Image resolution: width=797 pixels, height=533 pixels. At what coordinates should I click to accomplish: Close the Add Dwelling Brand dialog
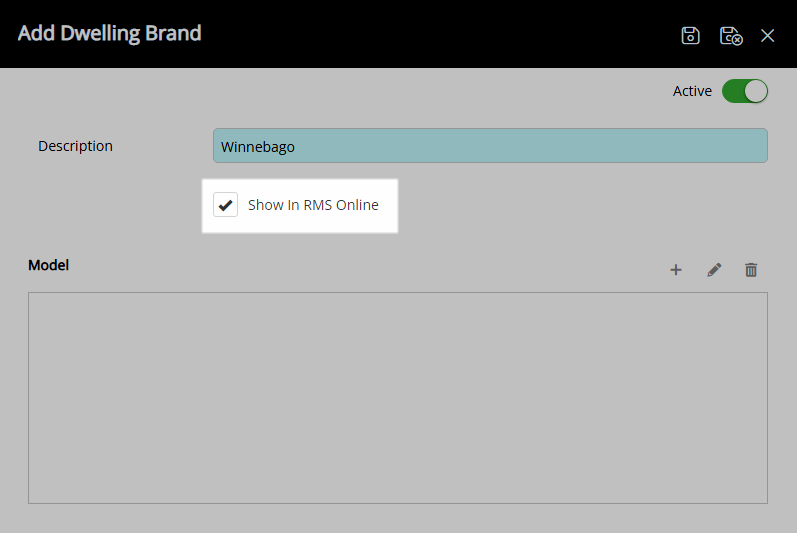(x=768, y=36)
